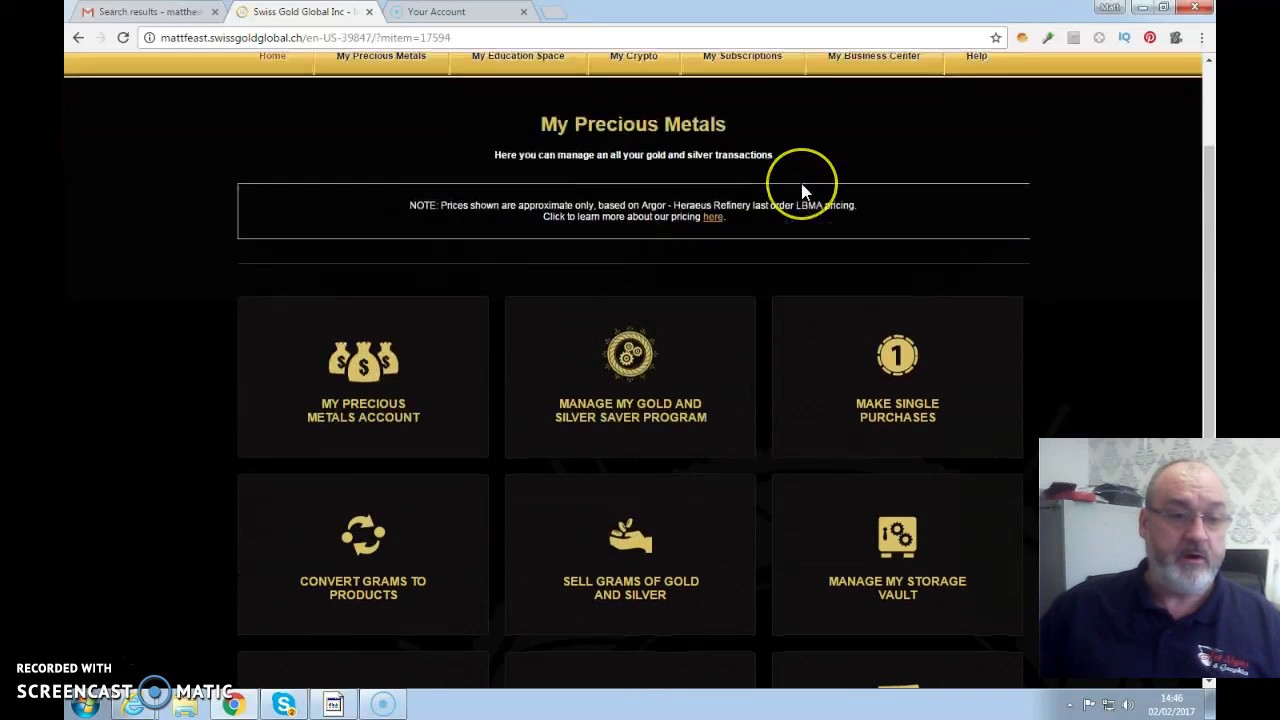1280x720 pixels.
Task: Open My Education Space menu
Action: [x=518, y=56]
